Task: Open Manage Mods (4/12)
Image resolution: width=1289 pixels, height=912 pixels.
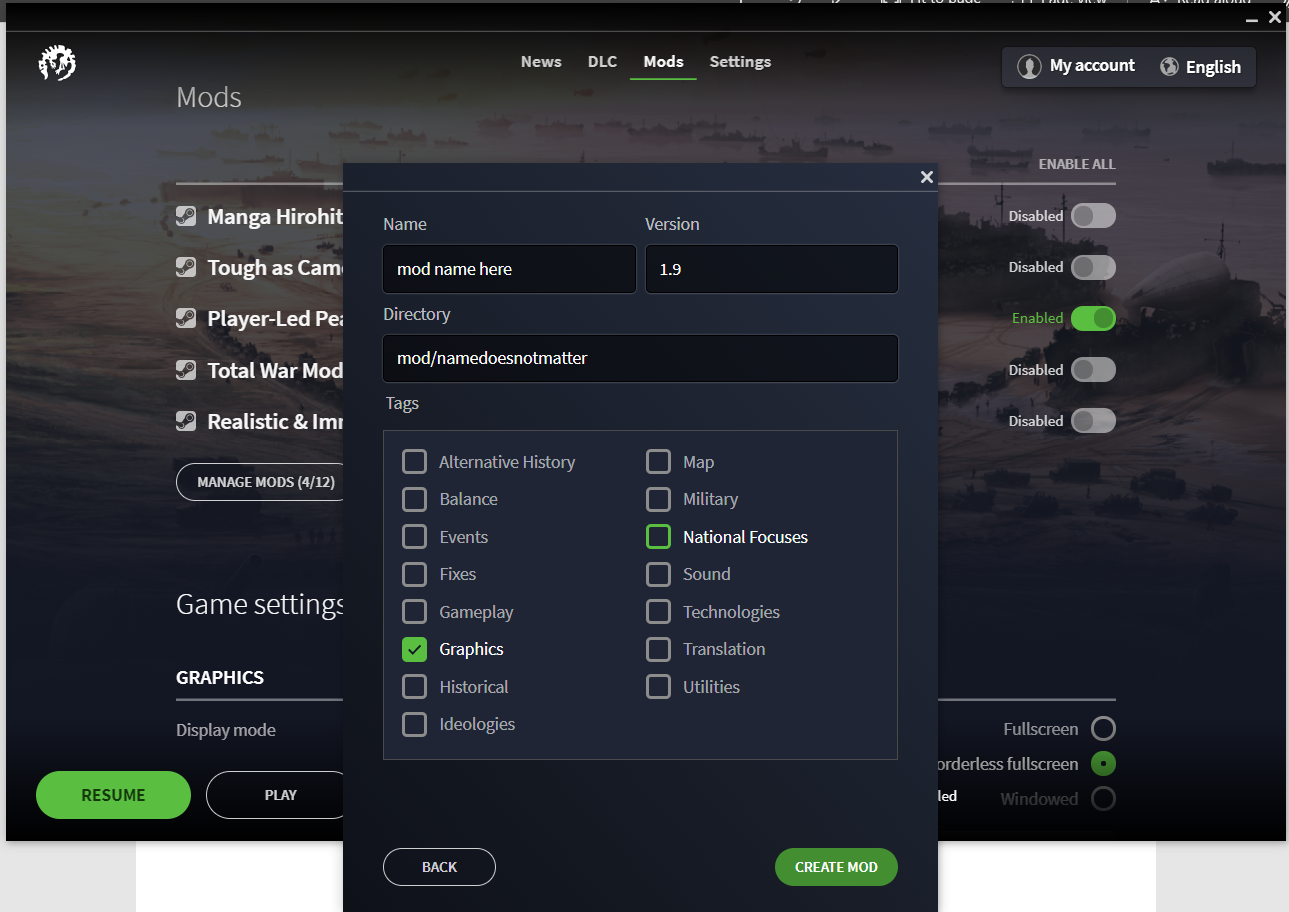Action: (261, 482)
